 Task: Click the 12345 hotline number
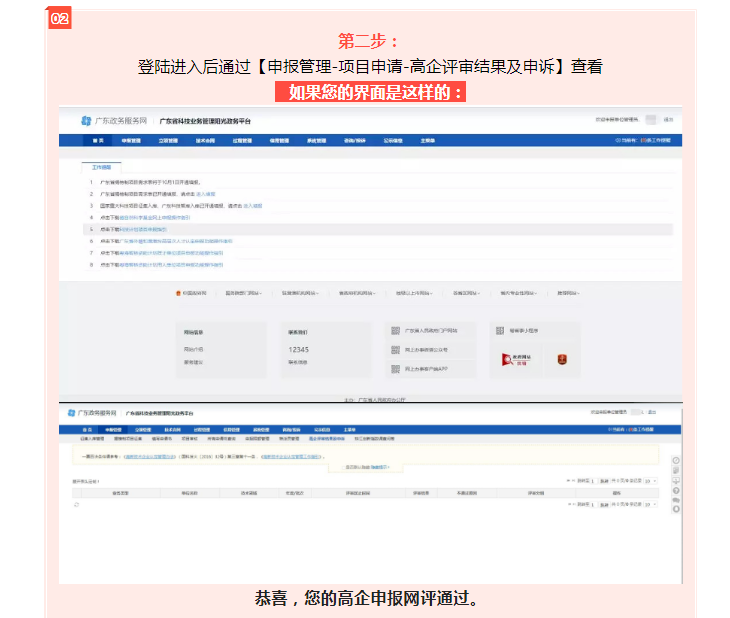point(298,349)
